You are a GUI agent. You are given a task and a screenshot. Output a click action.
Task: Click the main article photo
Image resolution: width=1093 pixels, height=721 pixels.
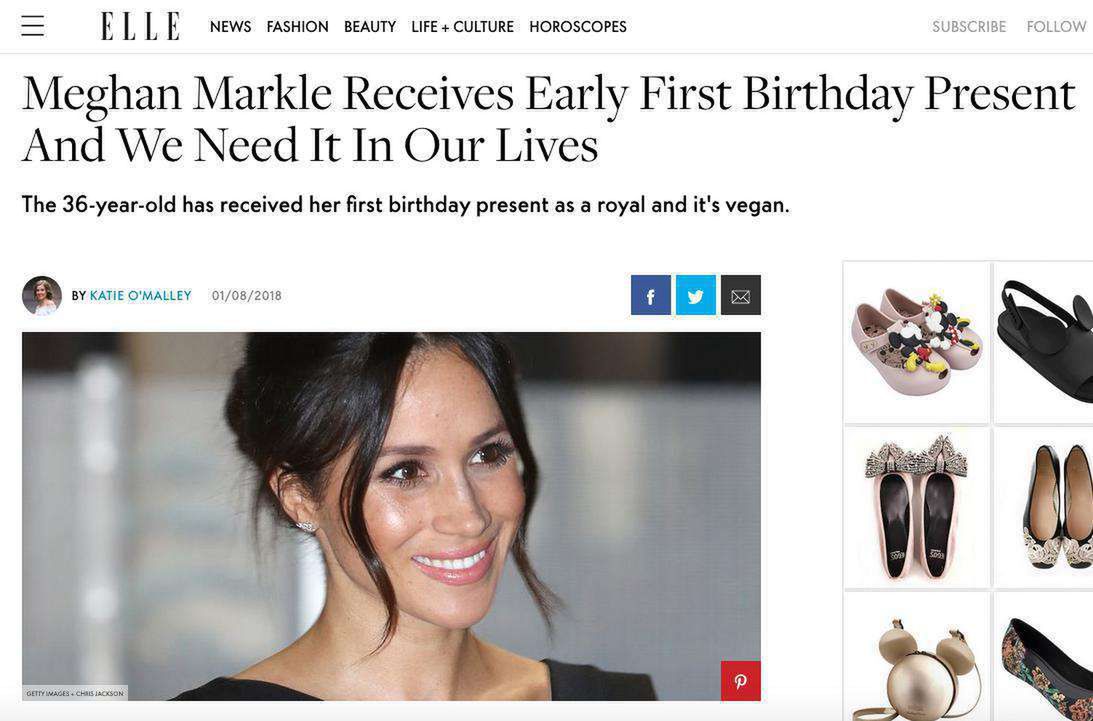tap(390, 515)
